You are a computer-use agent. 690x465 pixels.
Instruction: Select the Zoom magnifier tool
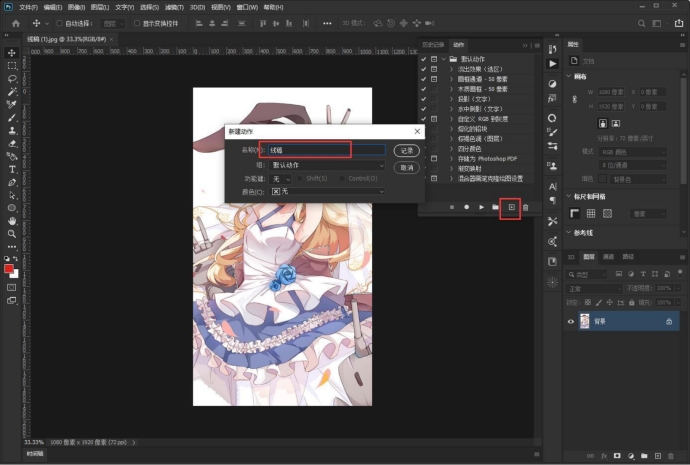(x=12, y=234)
